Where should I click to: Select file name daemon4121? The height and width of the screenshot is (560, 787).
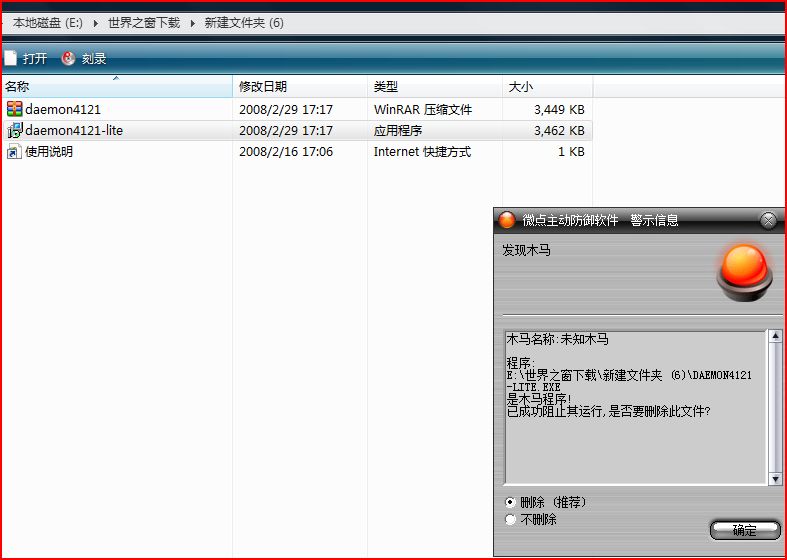pos(63,109)
